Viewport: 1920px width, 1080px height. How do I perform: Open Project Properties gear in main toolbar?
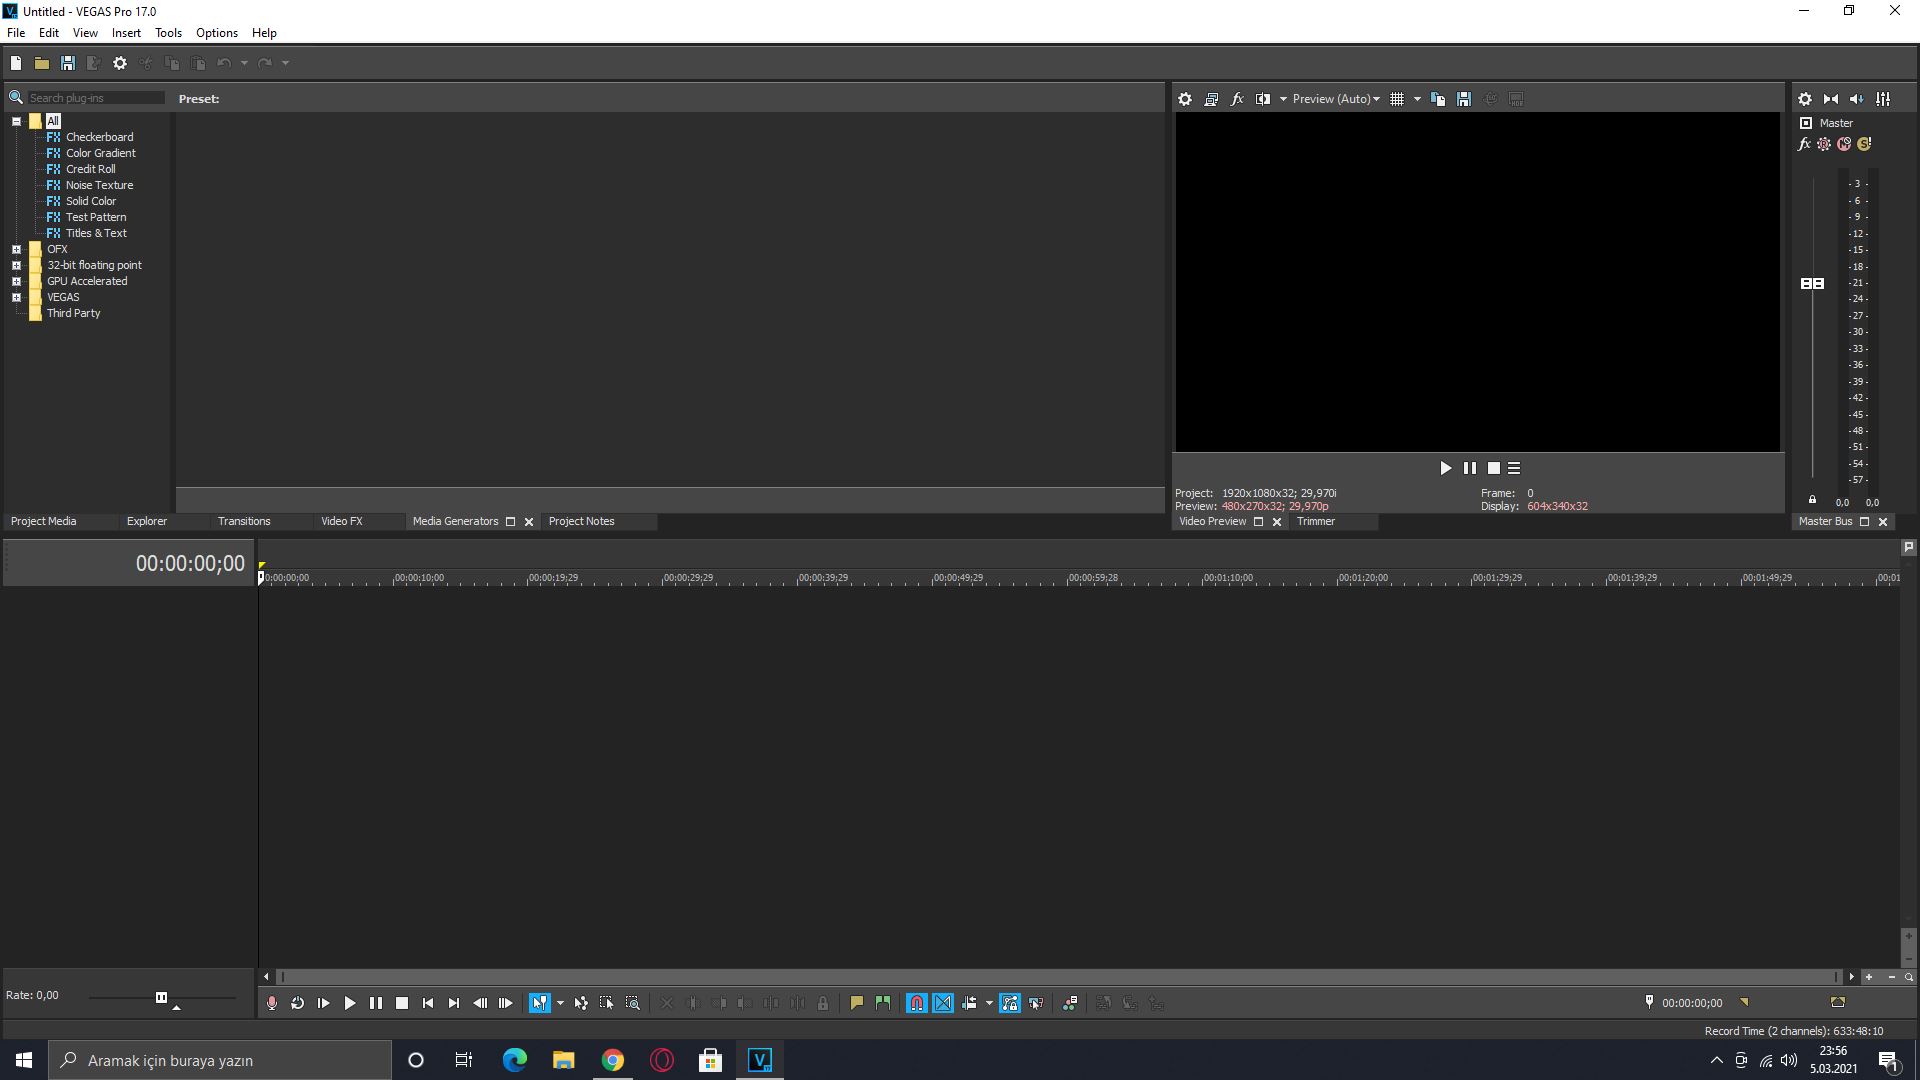pos(120,63)
